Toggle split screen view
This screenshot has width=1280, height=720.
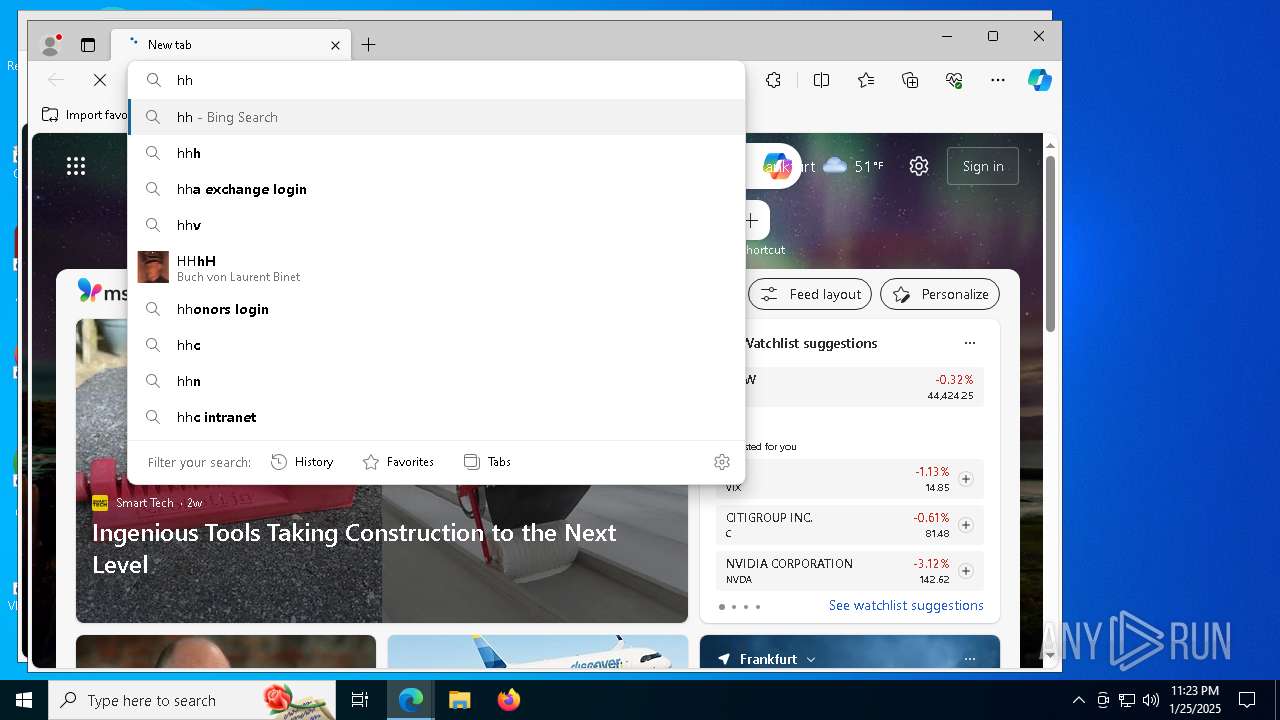821,80
